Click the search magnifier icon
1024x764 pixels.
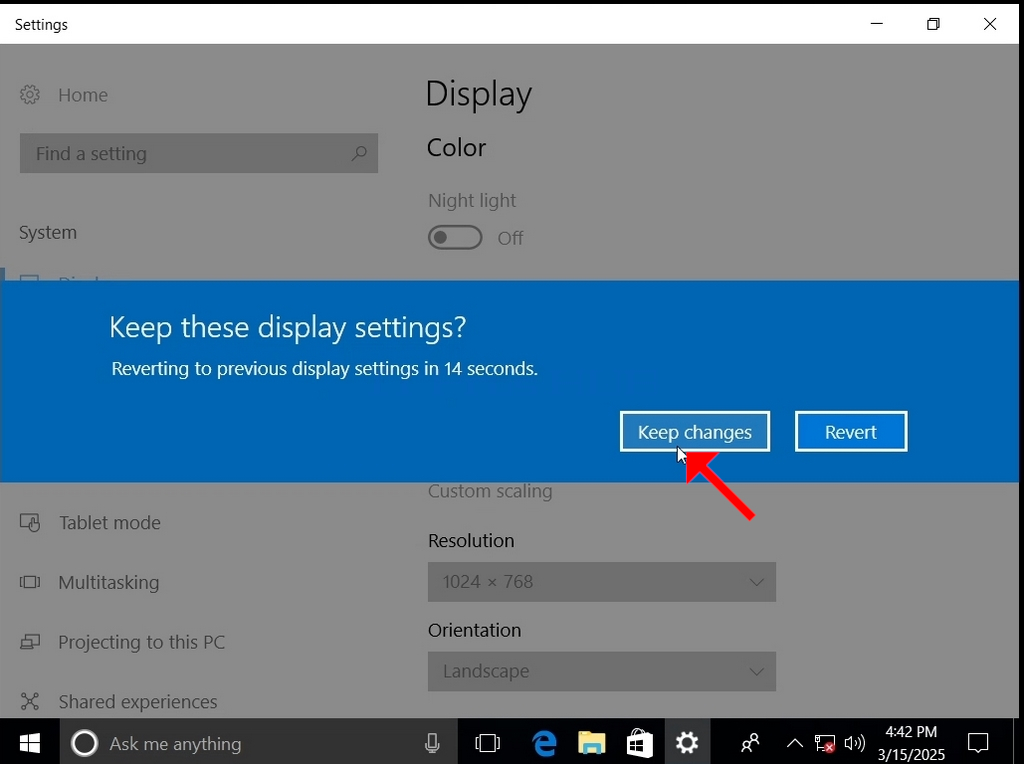[359, 153]
